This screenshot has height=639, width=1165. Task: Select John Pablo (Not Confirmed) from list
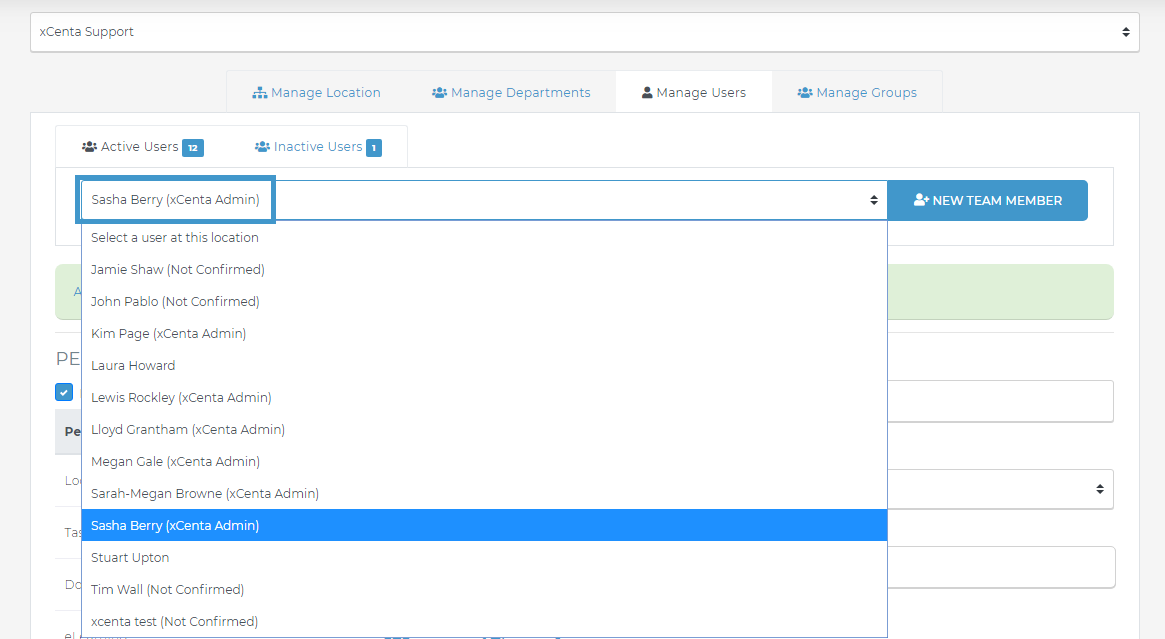(484, 302)
